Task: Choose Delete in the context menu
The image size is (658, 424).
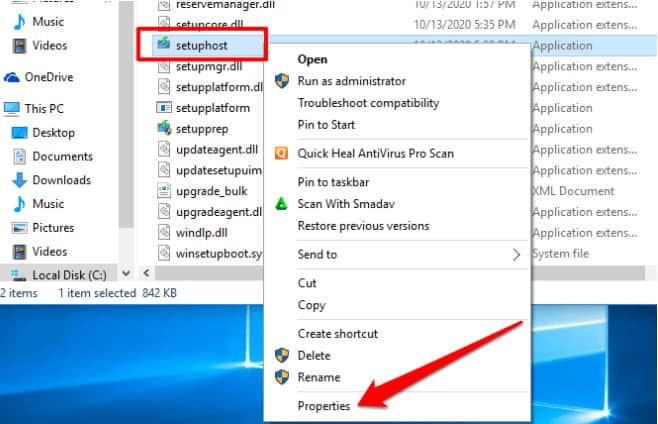Action: [x=314, y=356]
